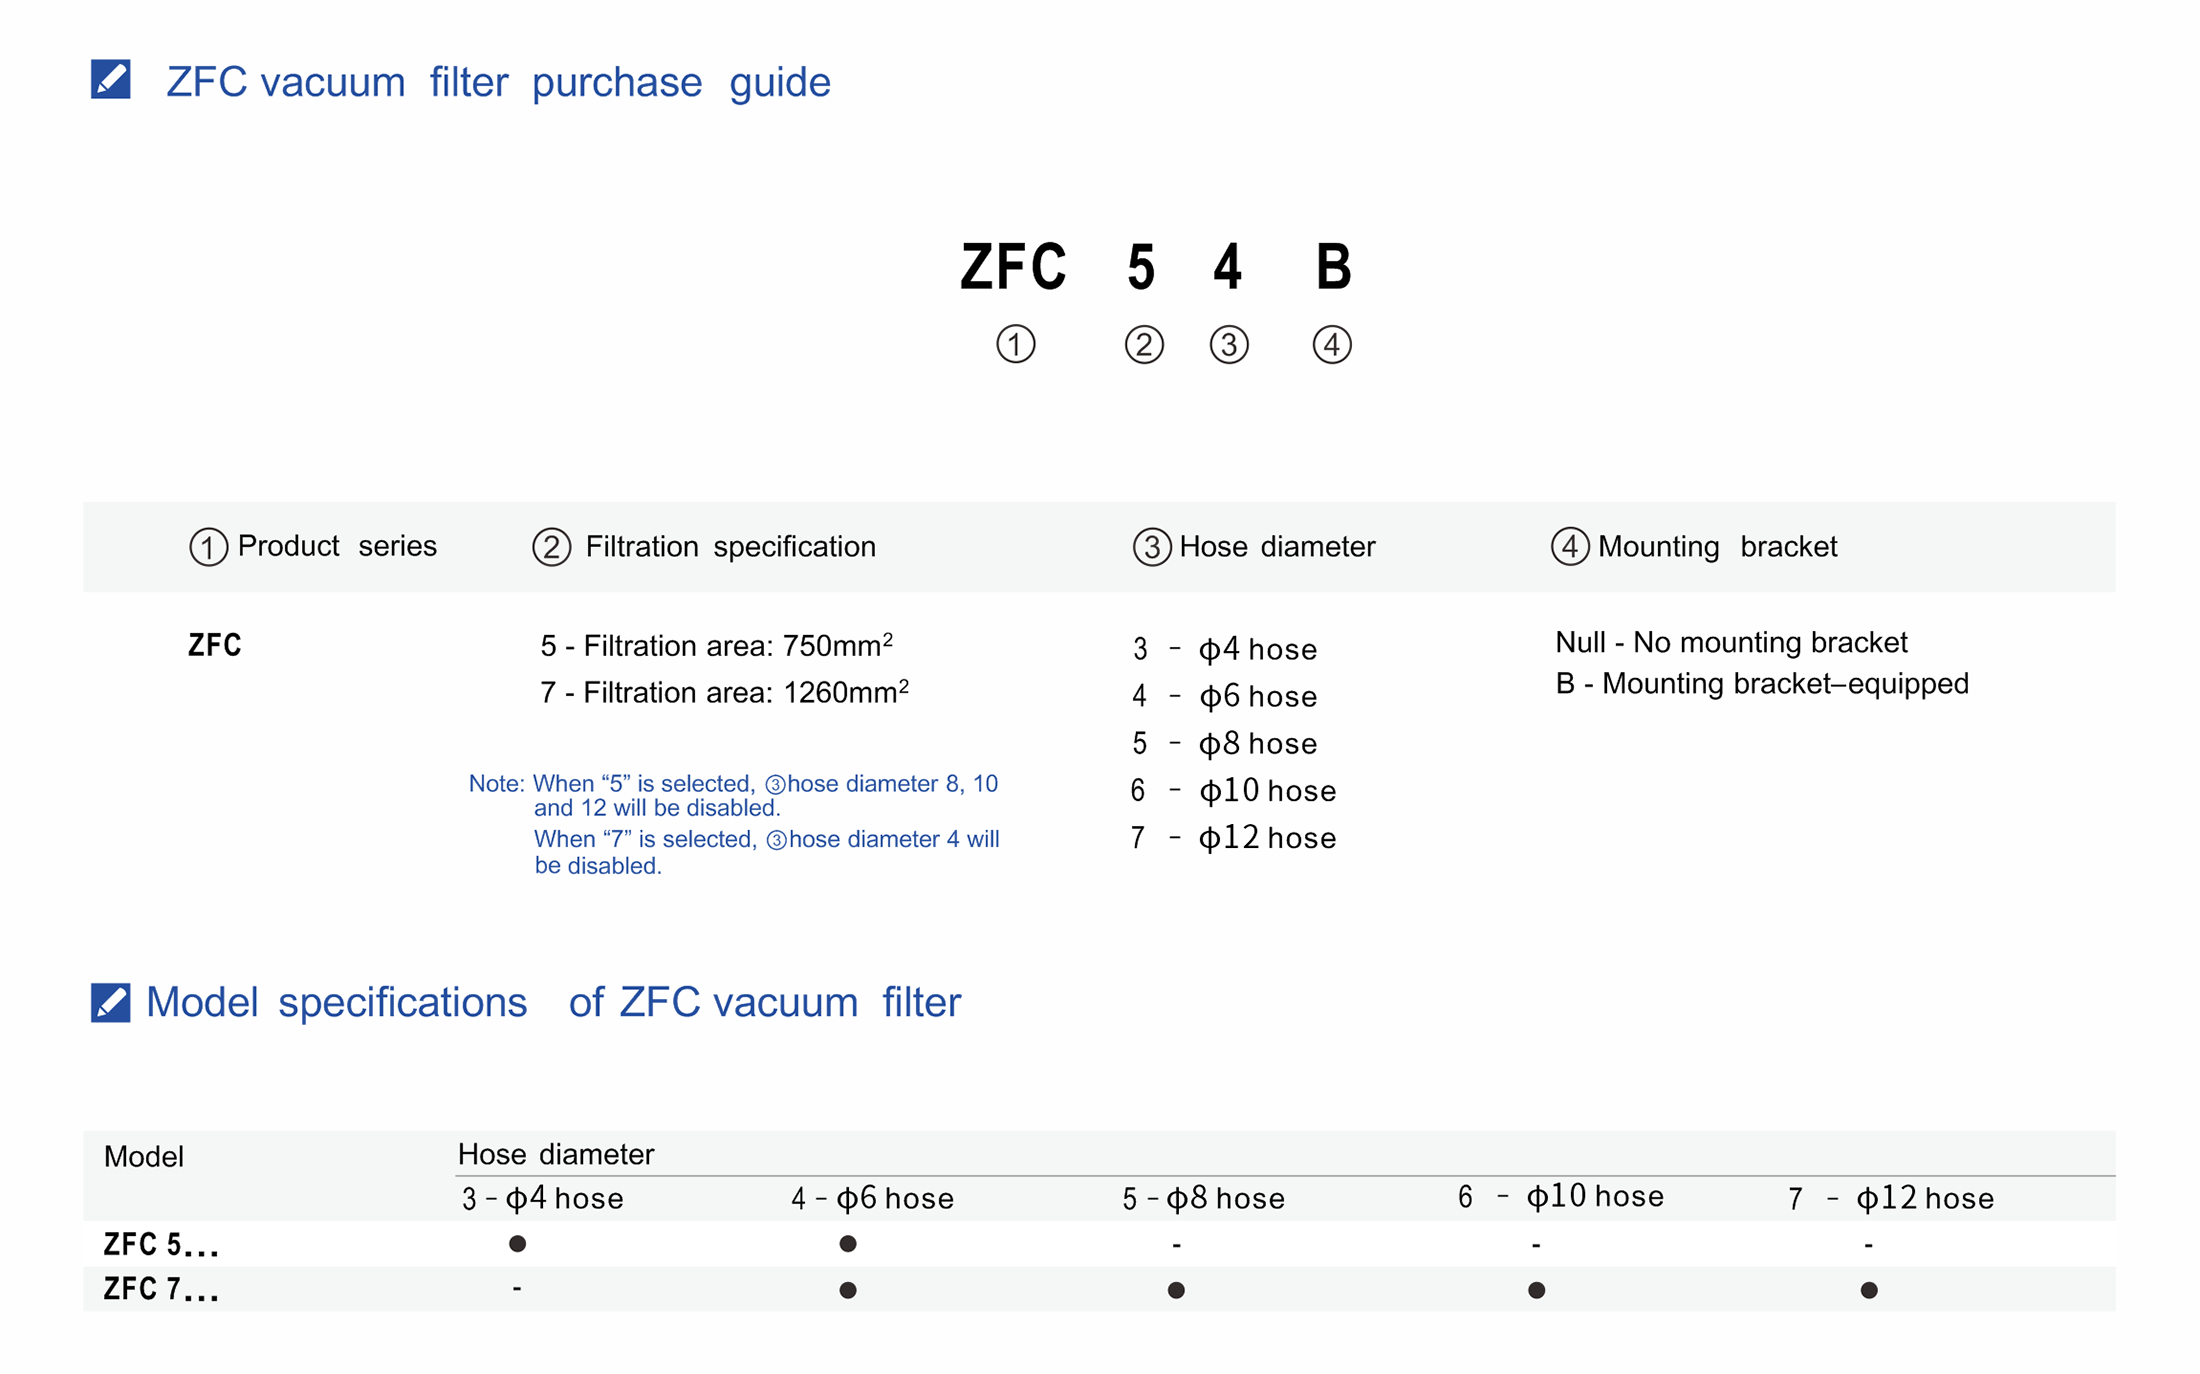Click circled number 2 below the large 5
Viewport: 2200px width, 1374px height.
[1144, 345]
